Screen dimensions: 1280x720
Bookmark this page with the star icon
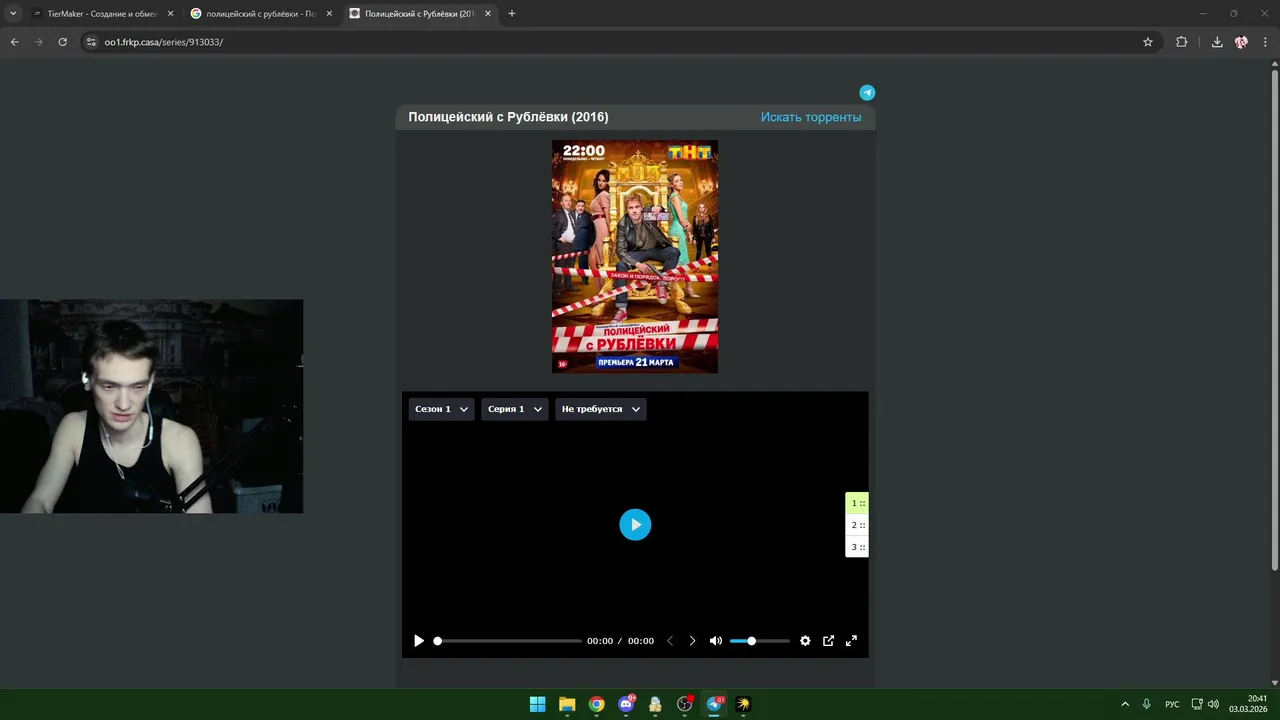tap(1148, 42)
